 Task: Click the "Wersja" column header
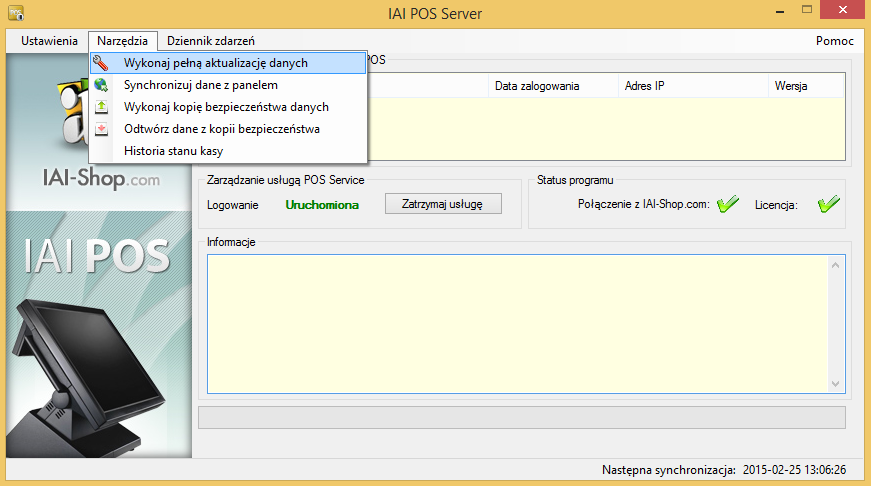click(x=791, y=86)
